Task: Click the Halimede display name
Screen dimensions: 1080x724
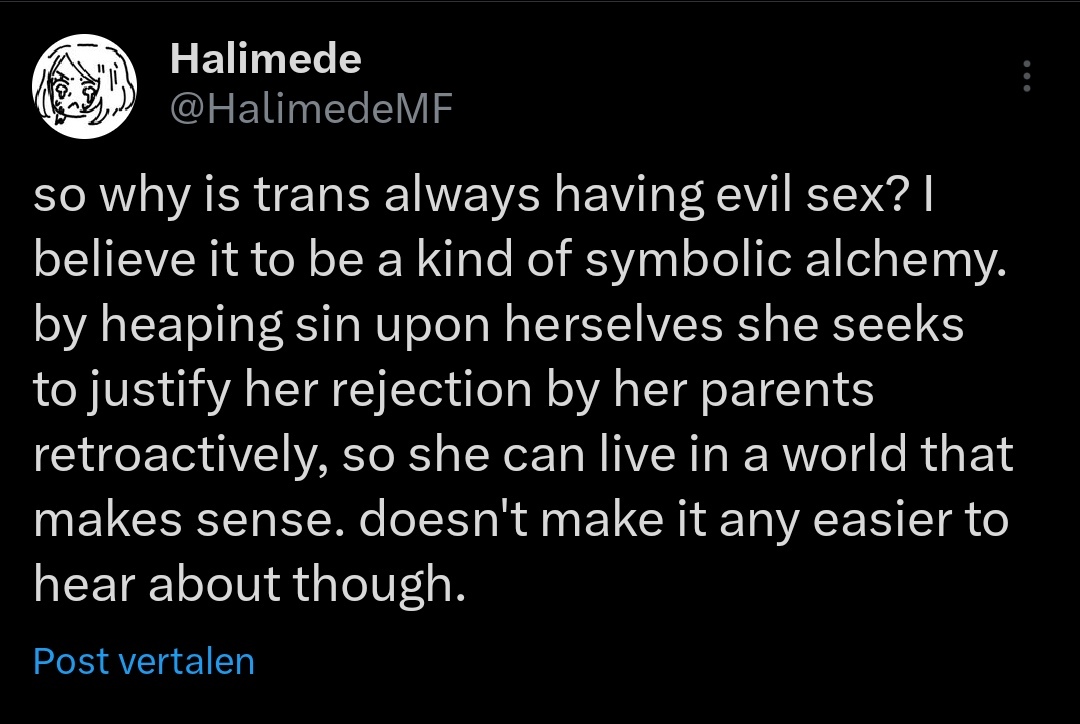Action: [266, 59]
